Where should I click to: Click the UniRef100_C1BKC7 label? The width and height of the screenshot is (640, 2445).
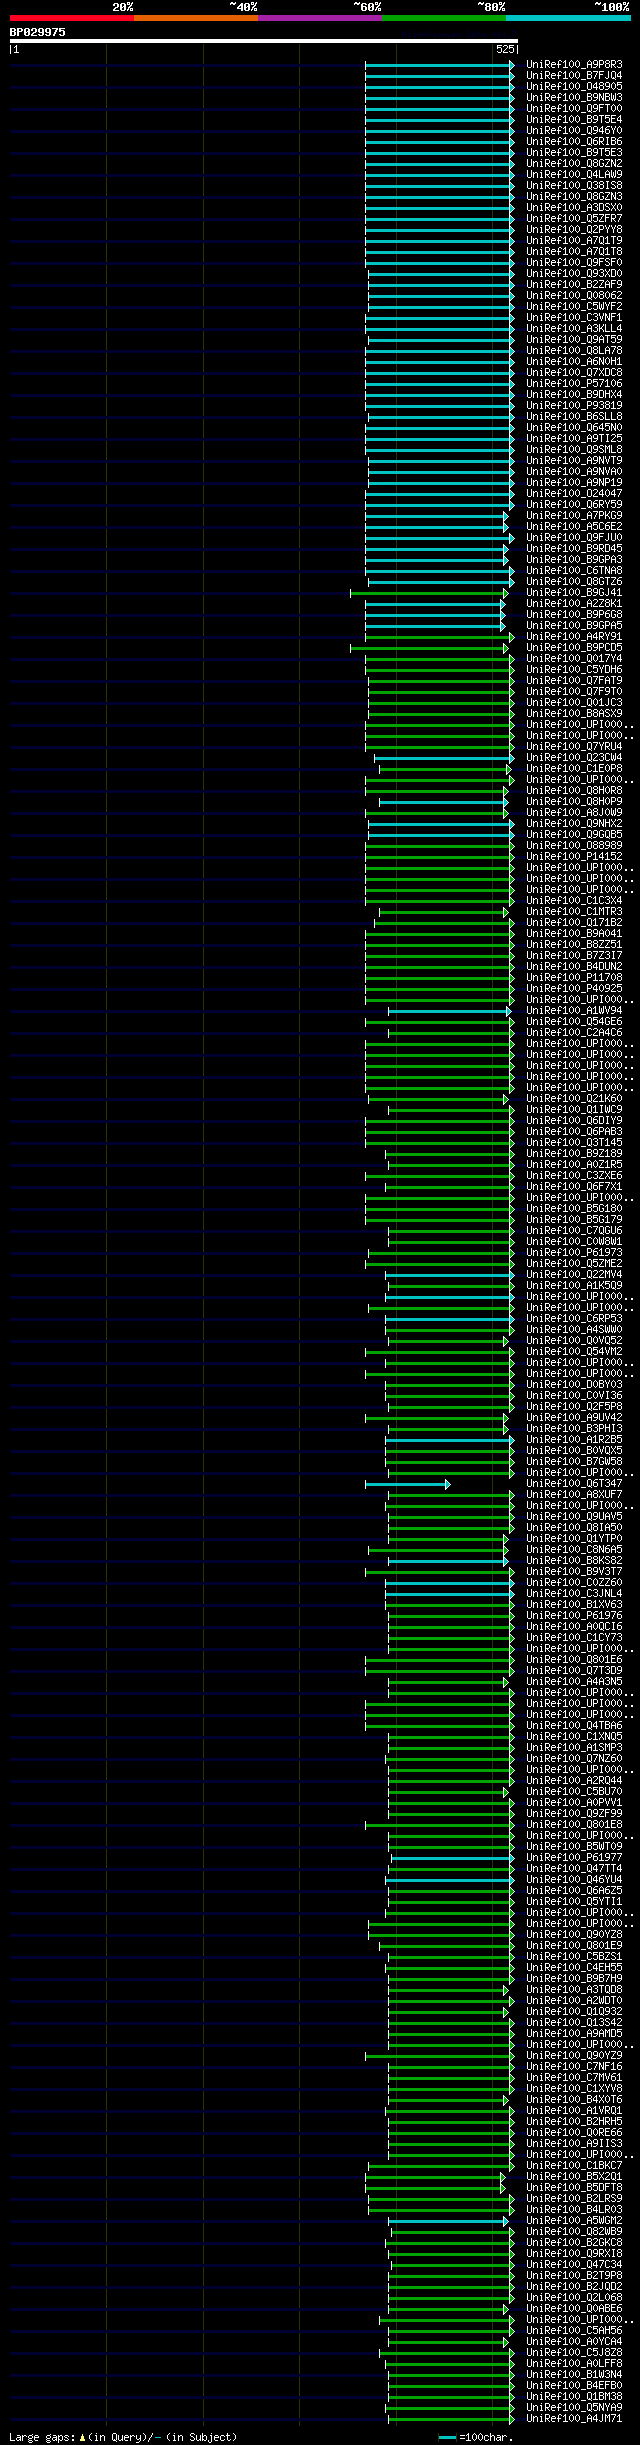574,2165
